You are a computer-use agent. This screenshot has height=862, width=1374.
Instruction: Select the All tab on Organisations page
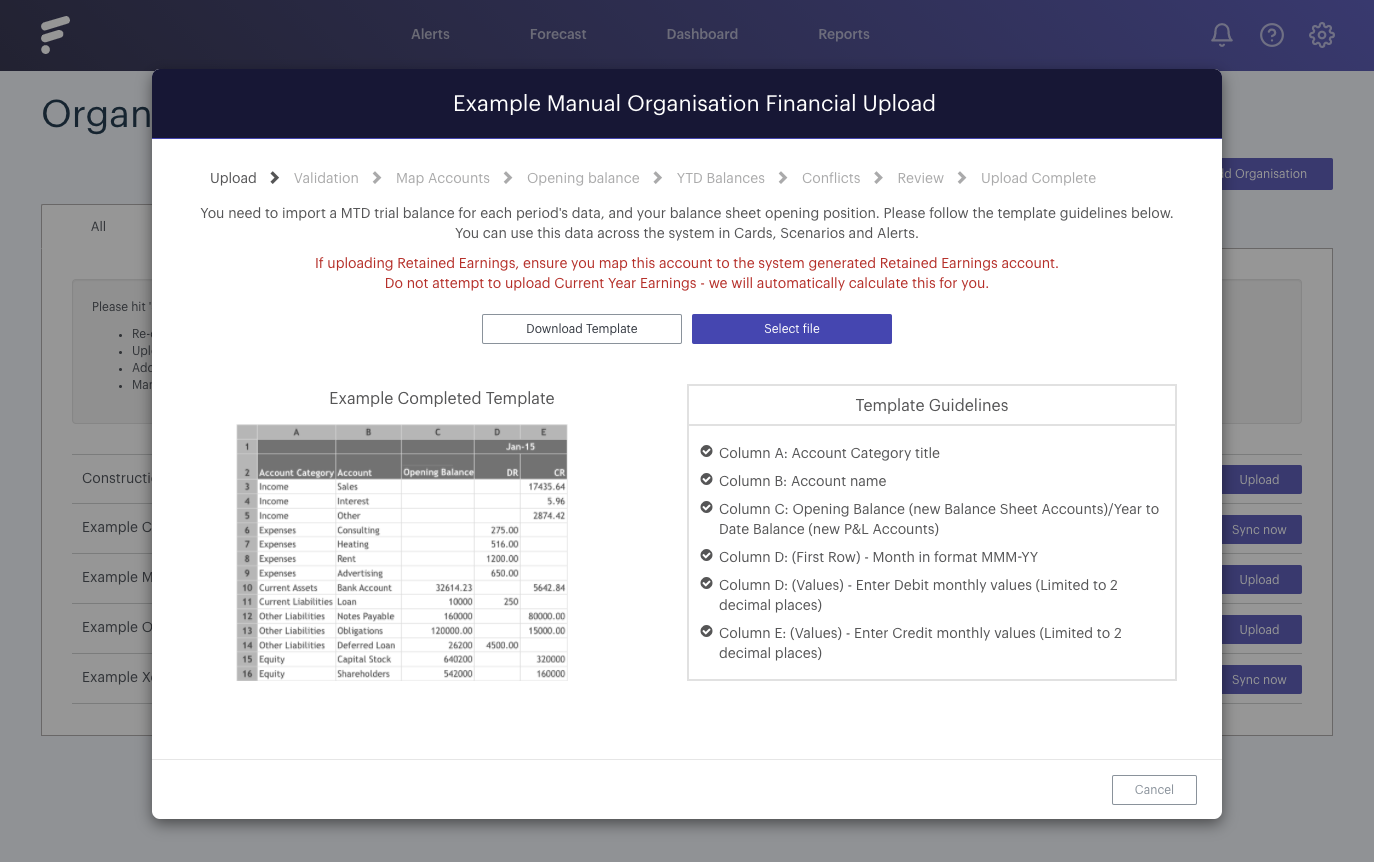(x=98, y=227)
